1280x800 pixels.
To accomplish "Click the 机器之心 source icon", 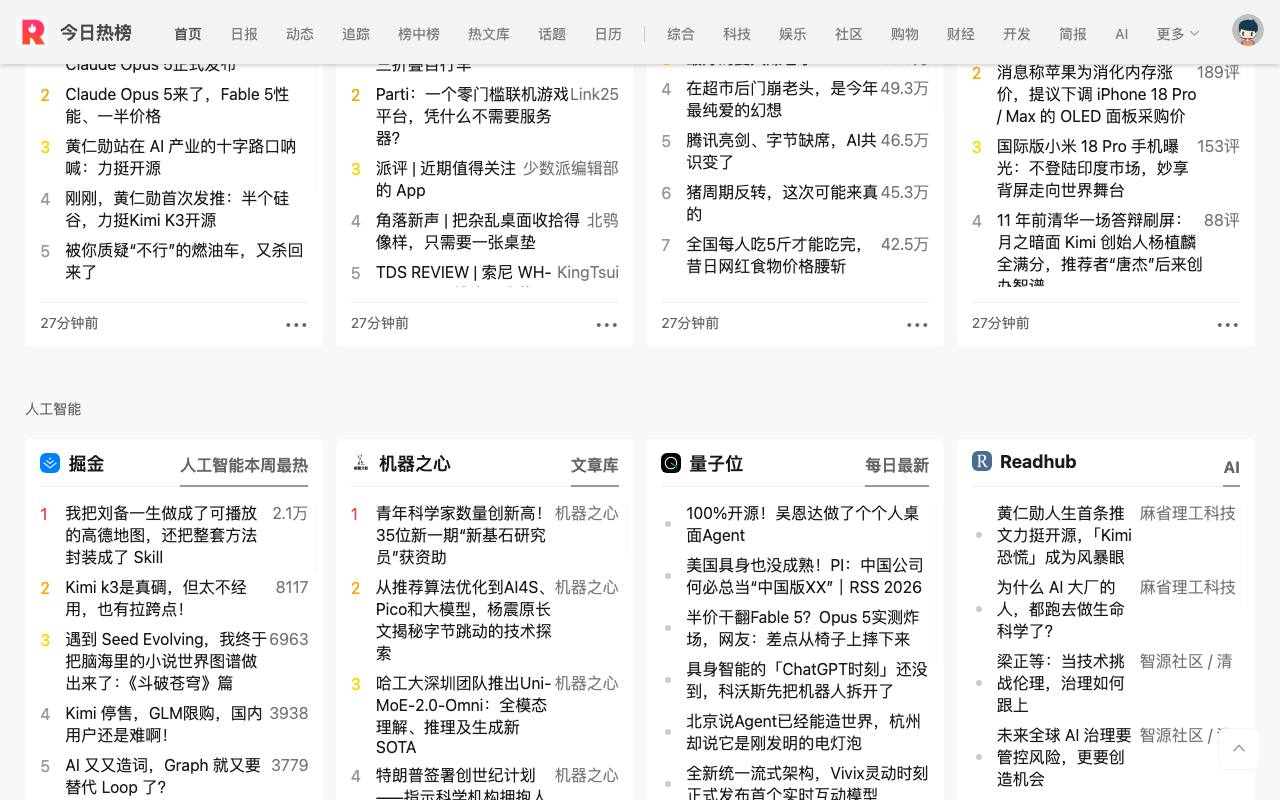I will [x=361, y=463].
